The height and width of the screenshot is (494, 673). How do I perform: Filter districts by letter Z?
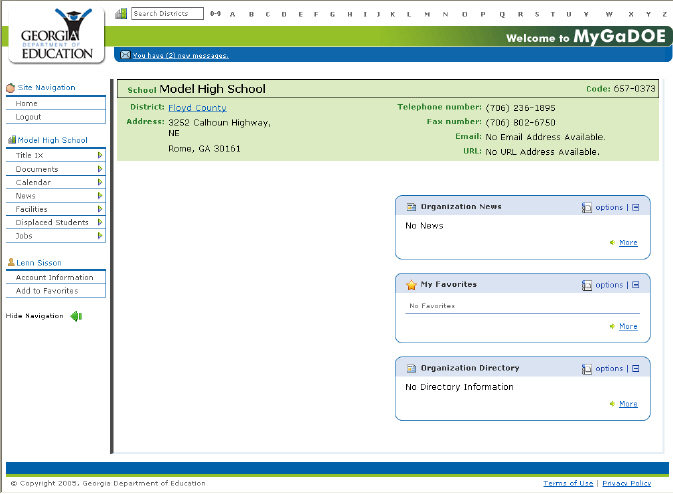click(664, 14)
